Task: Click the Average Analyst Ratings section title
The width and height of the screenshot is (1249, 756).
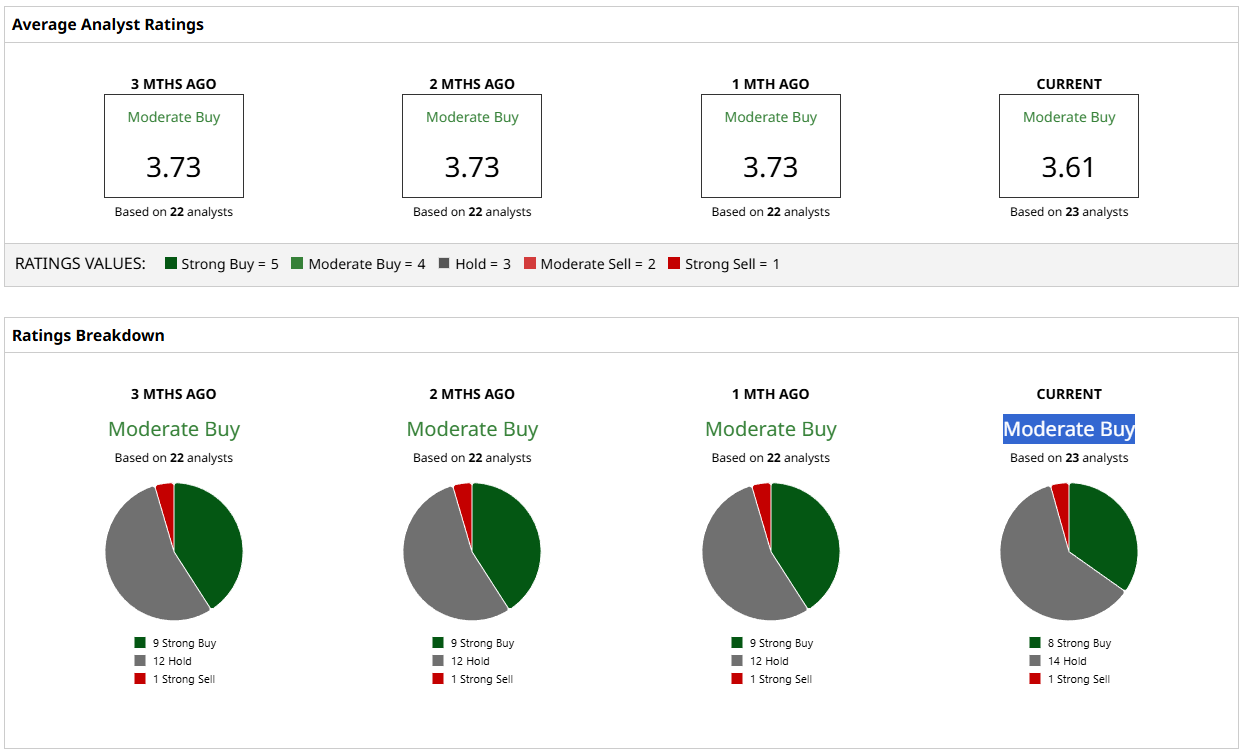Action: click(x=108, y=25)
